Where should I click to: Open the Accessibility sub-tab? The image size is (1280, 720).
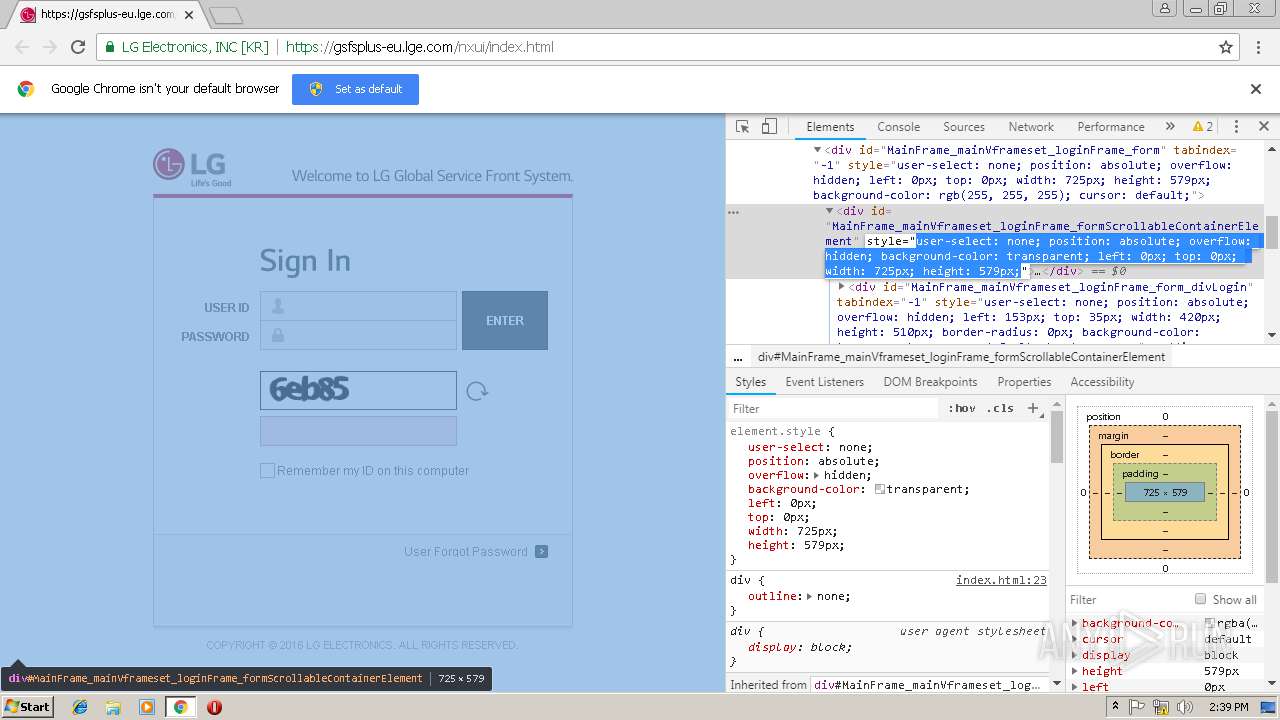tap(1102, 382)
